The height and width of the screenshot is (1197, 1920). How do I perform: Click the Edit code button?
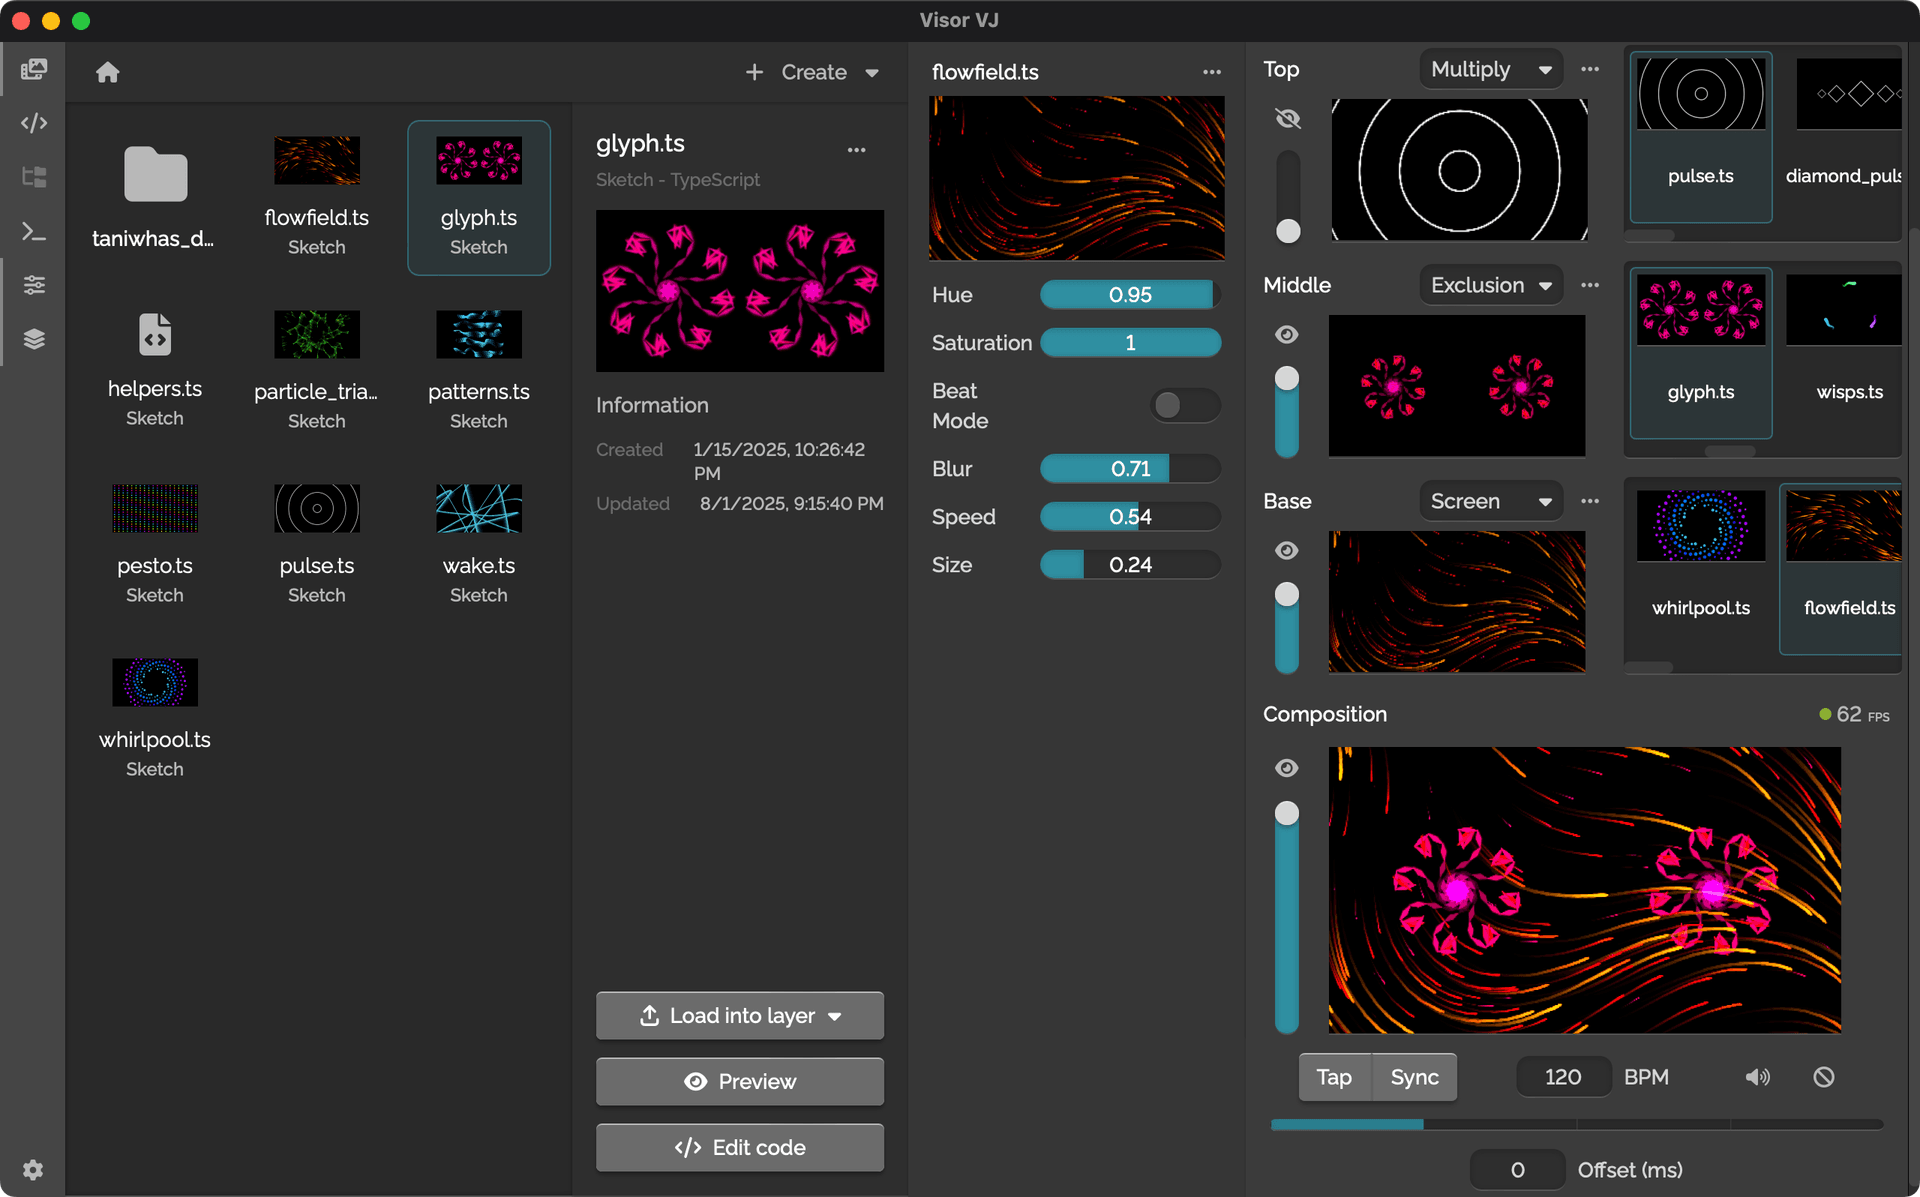[x=739, y=1147]
